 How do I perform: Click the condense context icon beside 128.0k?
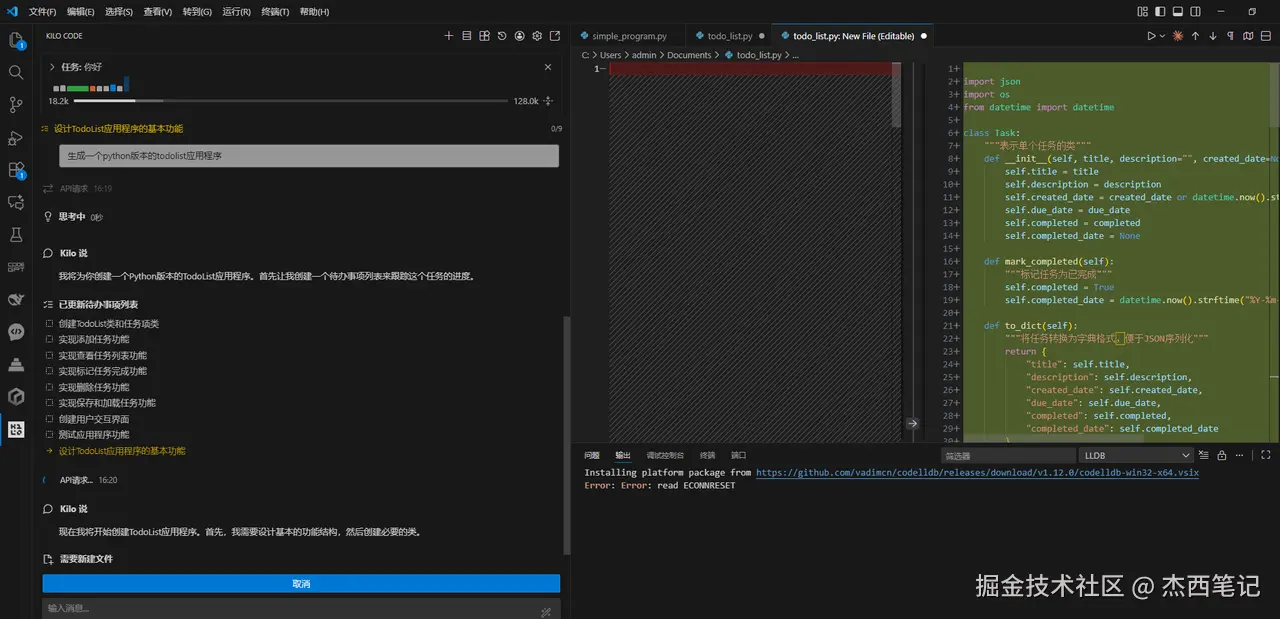[x=548, y=101]
